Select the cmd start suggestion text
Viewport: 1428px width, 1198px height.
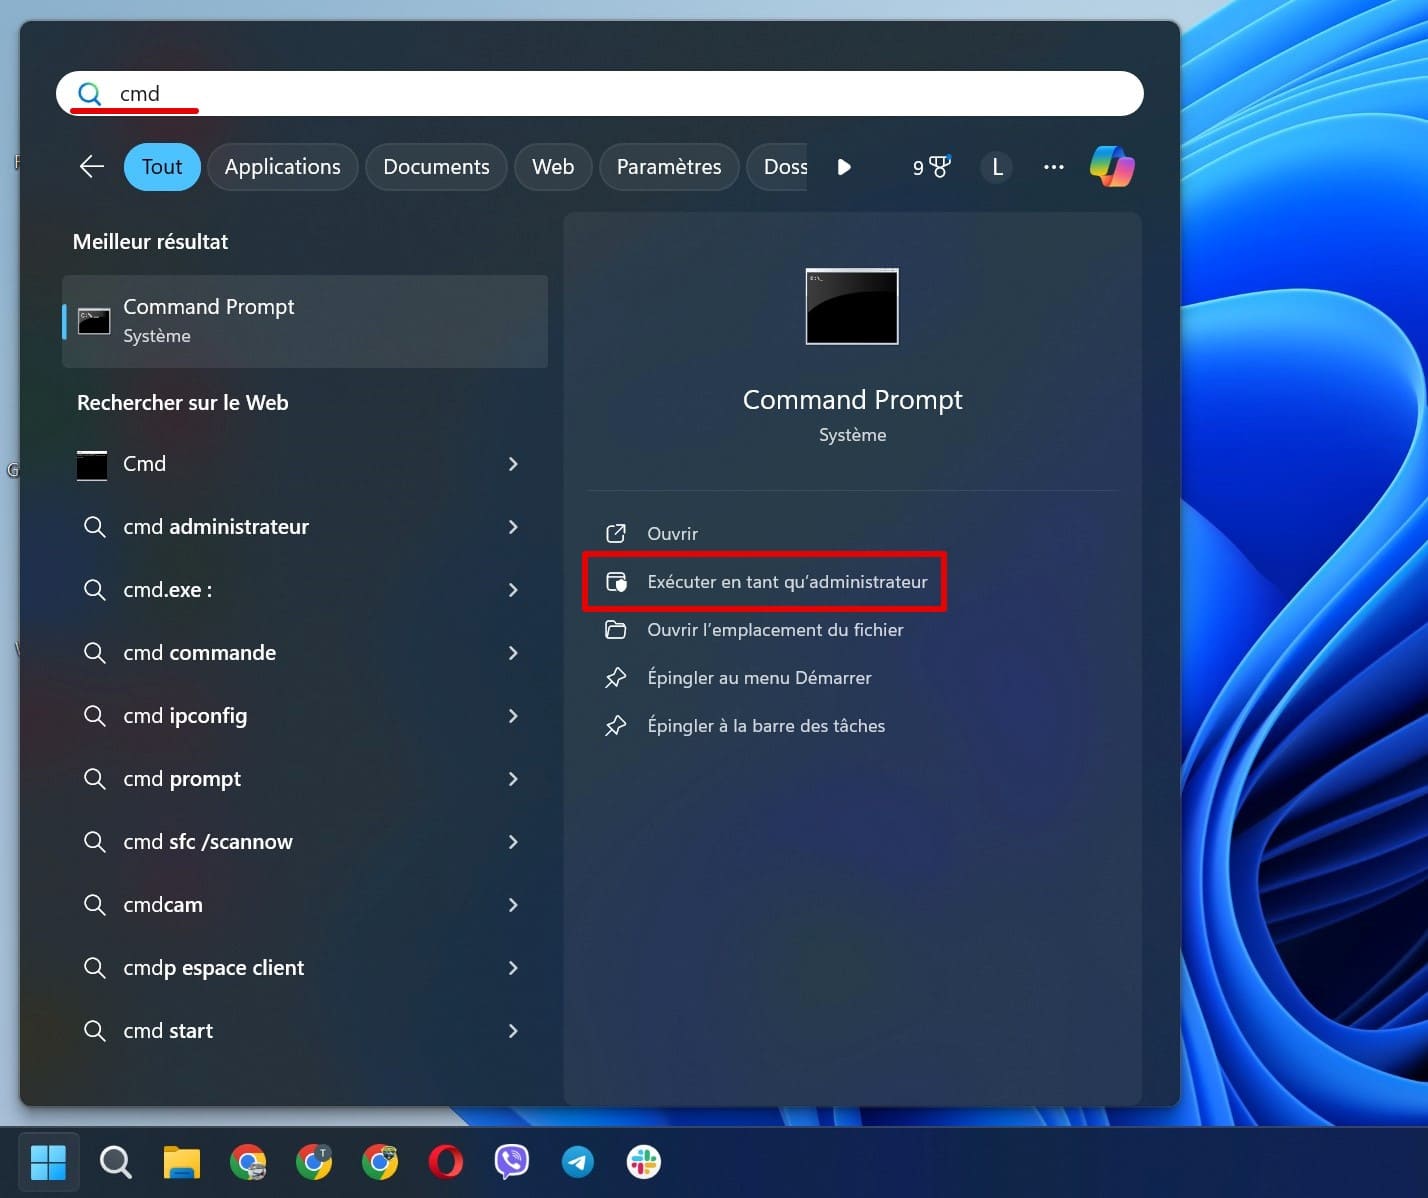click(168, 1031)
